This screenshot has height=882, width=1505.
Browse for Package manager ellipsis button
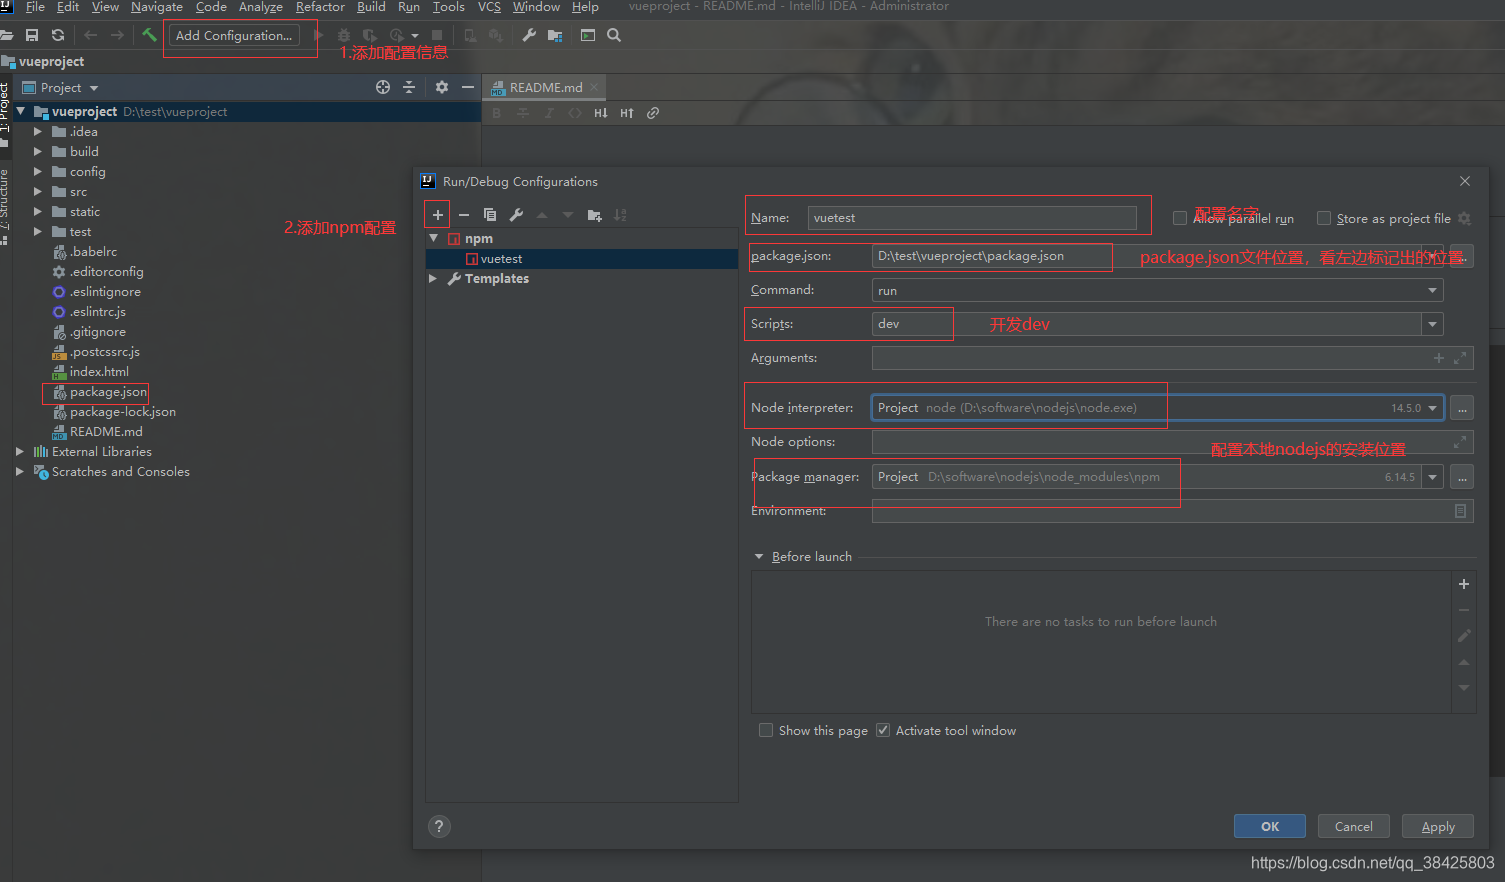[x=1462, y=477]
